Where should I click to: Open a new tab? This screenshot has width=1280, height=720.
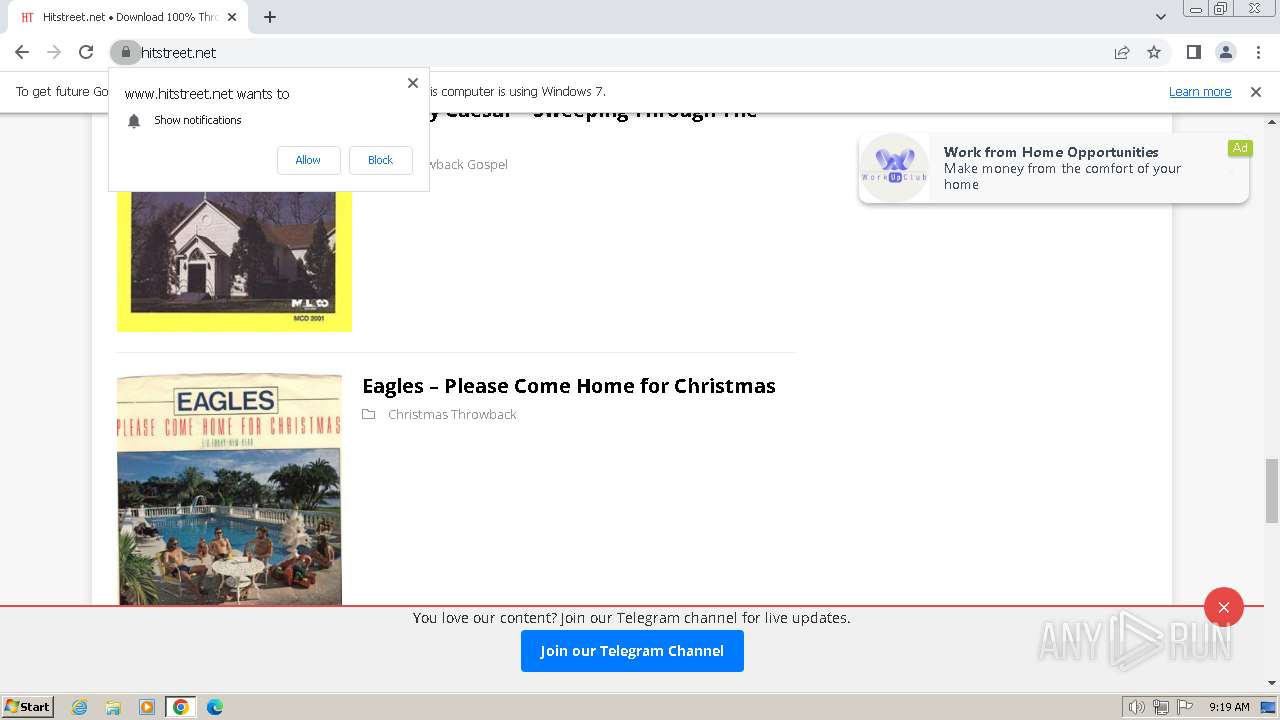pos(270,17)
